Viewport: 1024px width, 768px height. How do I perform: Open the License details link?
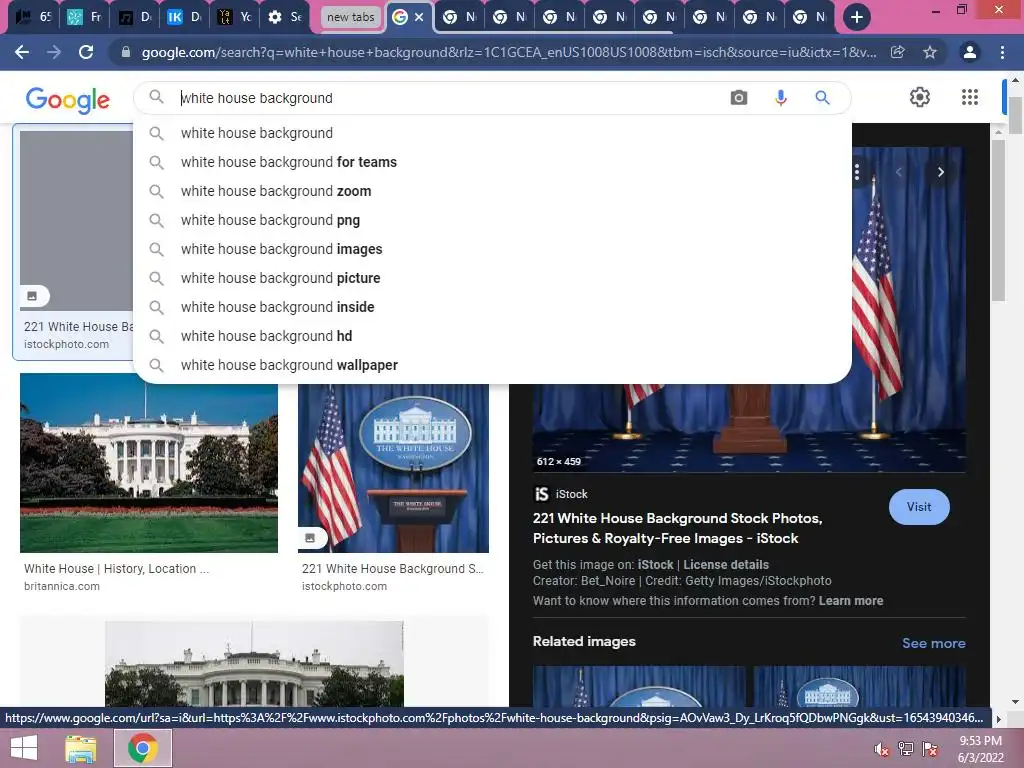click(x=726, y=565)
